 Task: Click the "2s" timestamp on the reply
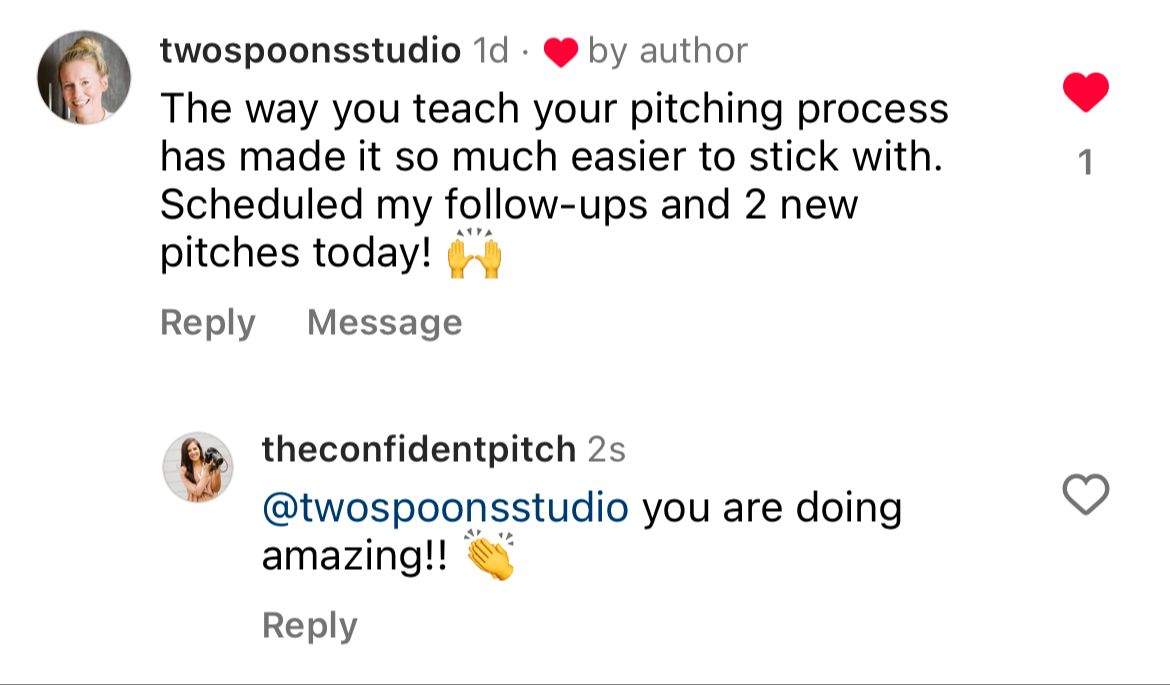click(606, 450)
